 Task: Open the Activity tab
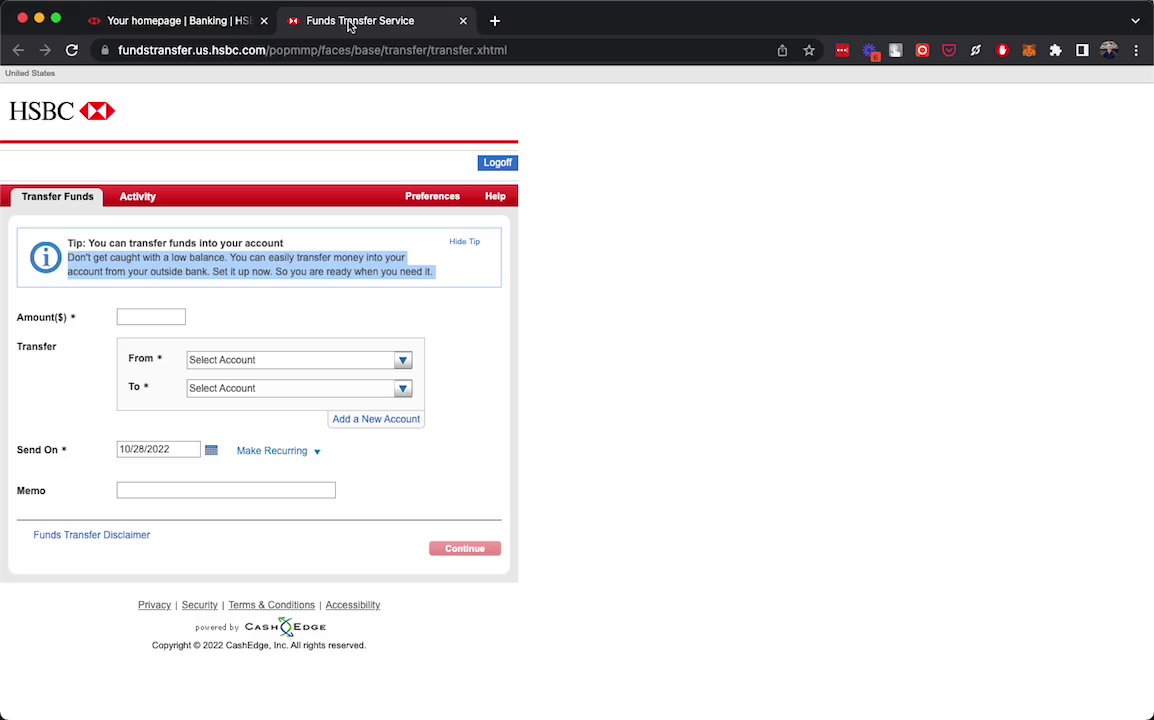[x=138, y=197]
